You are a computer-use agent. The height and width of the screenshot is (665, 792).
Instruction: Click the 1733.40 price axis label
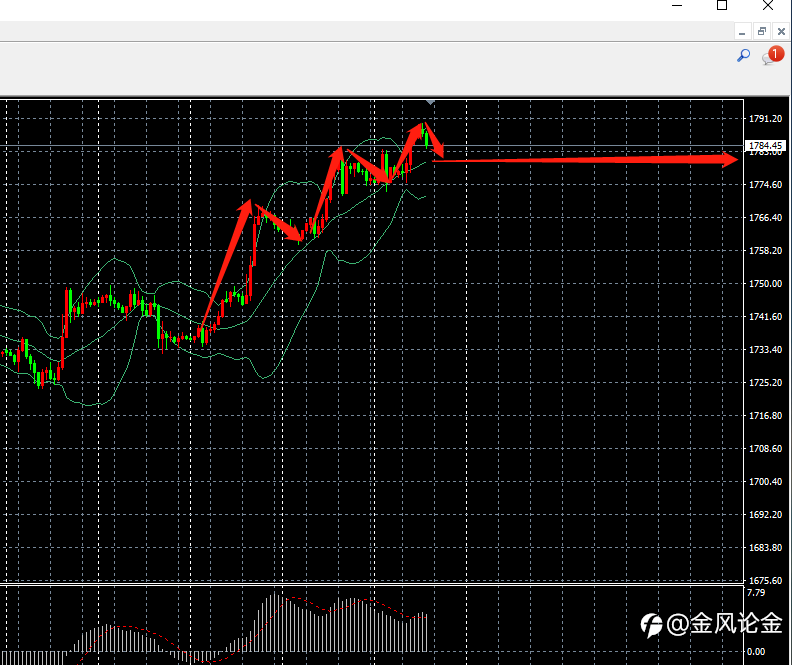pyautogui.click(x=765, y=349)
